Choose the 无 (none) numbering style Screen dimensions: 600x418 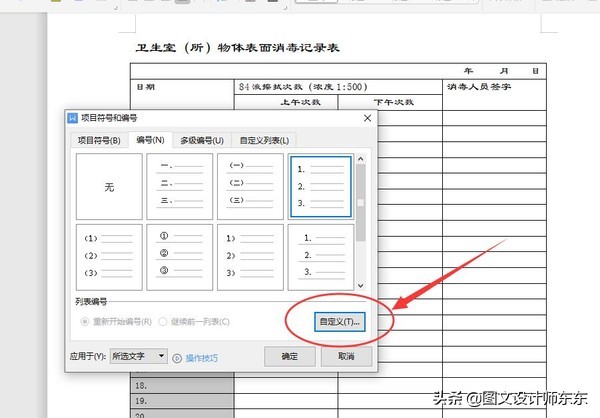click(109, 186)
